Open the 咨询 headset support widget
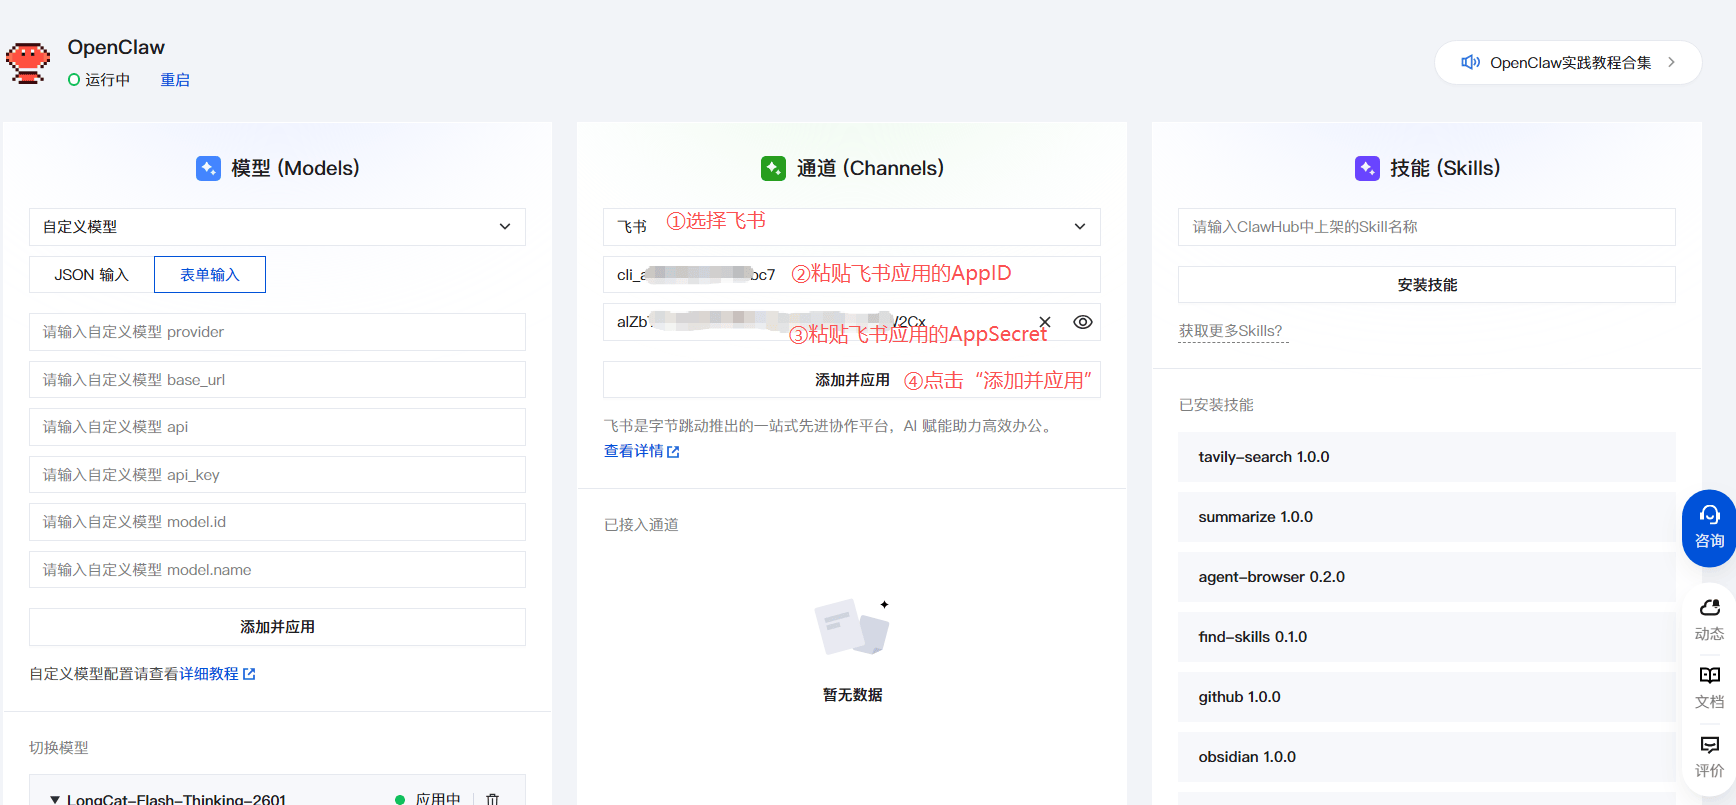 pos(1709,527)
